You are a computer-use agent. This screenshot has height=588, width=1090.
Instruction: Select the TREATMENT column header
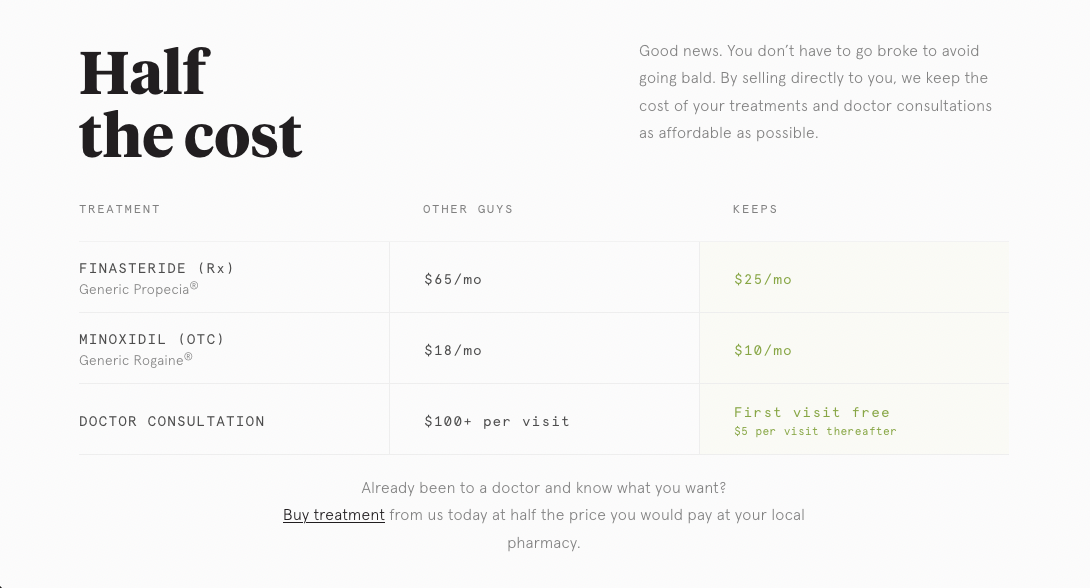[120, 209]
